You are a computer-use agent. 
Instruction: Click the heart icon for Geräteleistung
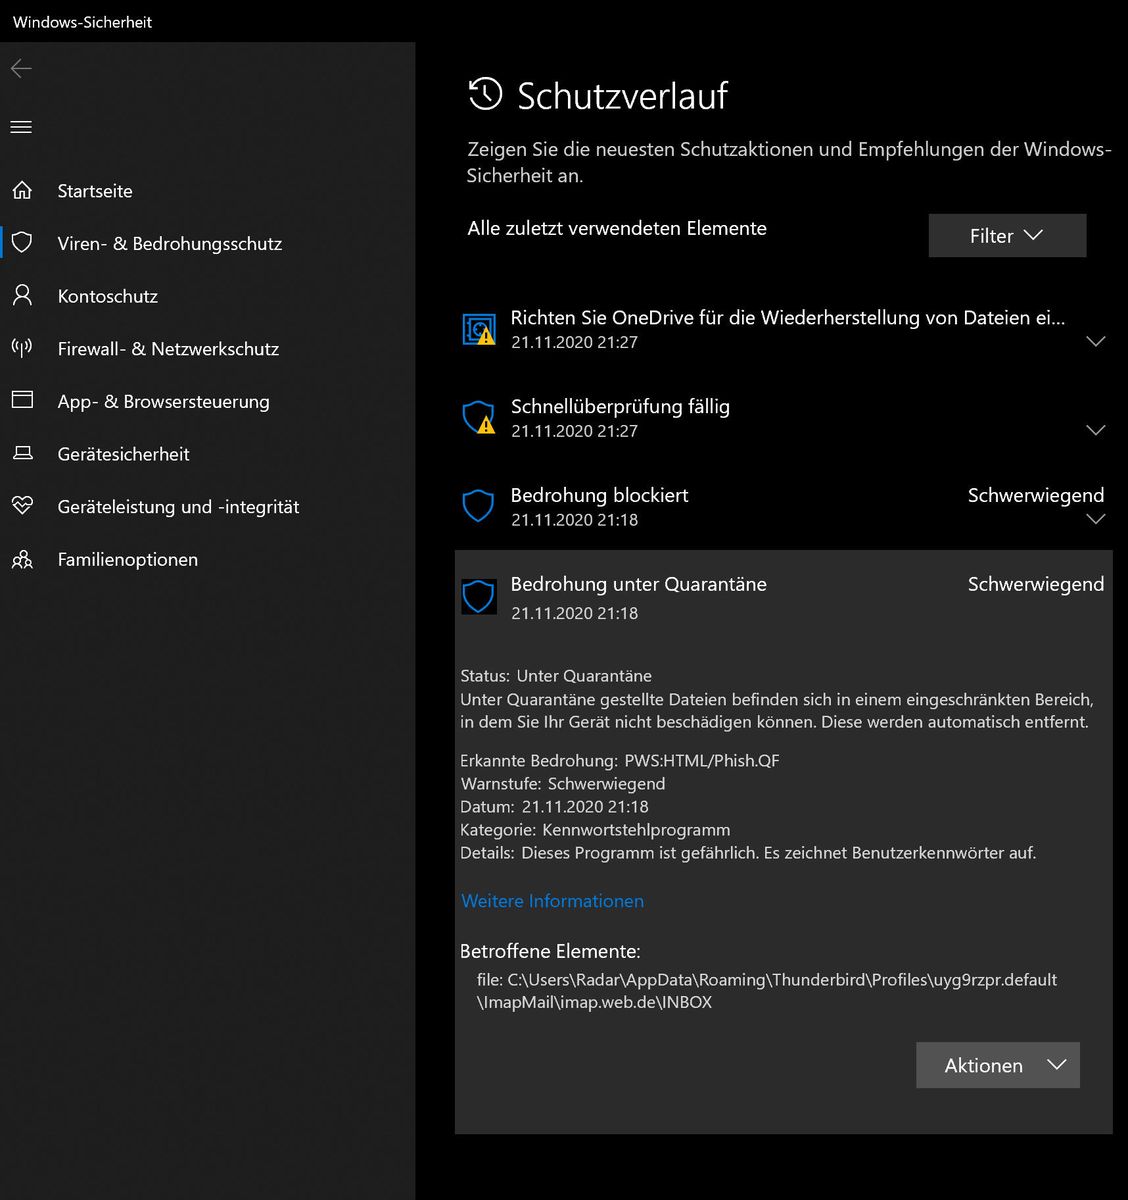(x=22, y=506)
